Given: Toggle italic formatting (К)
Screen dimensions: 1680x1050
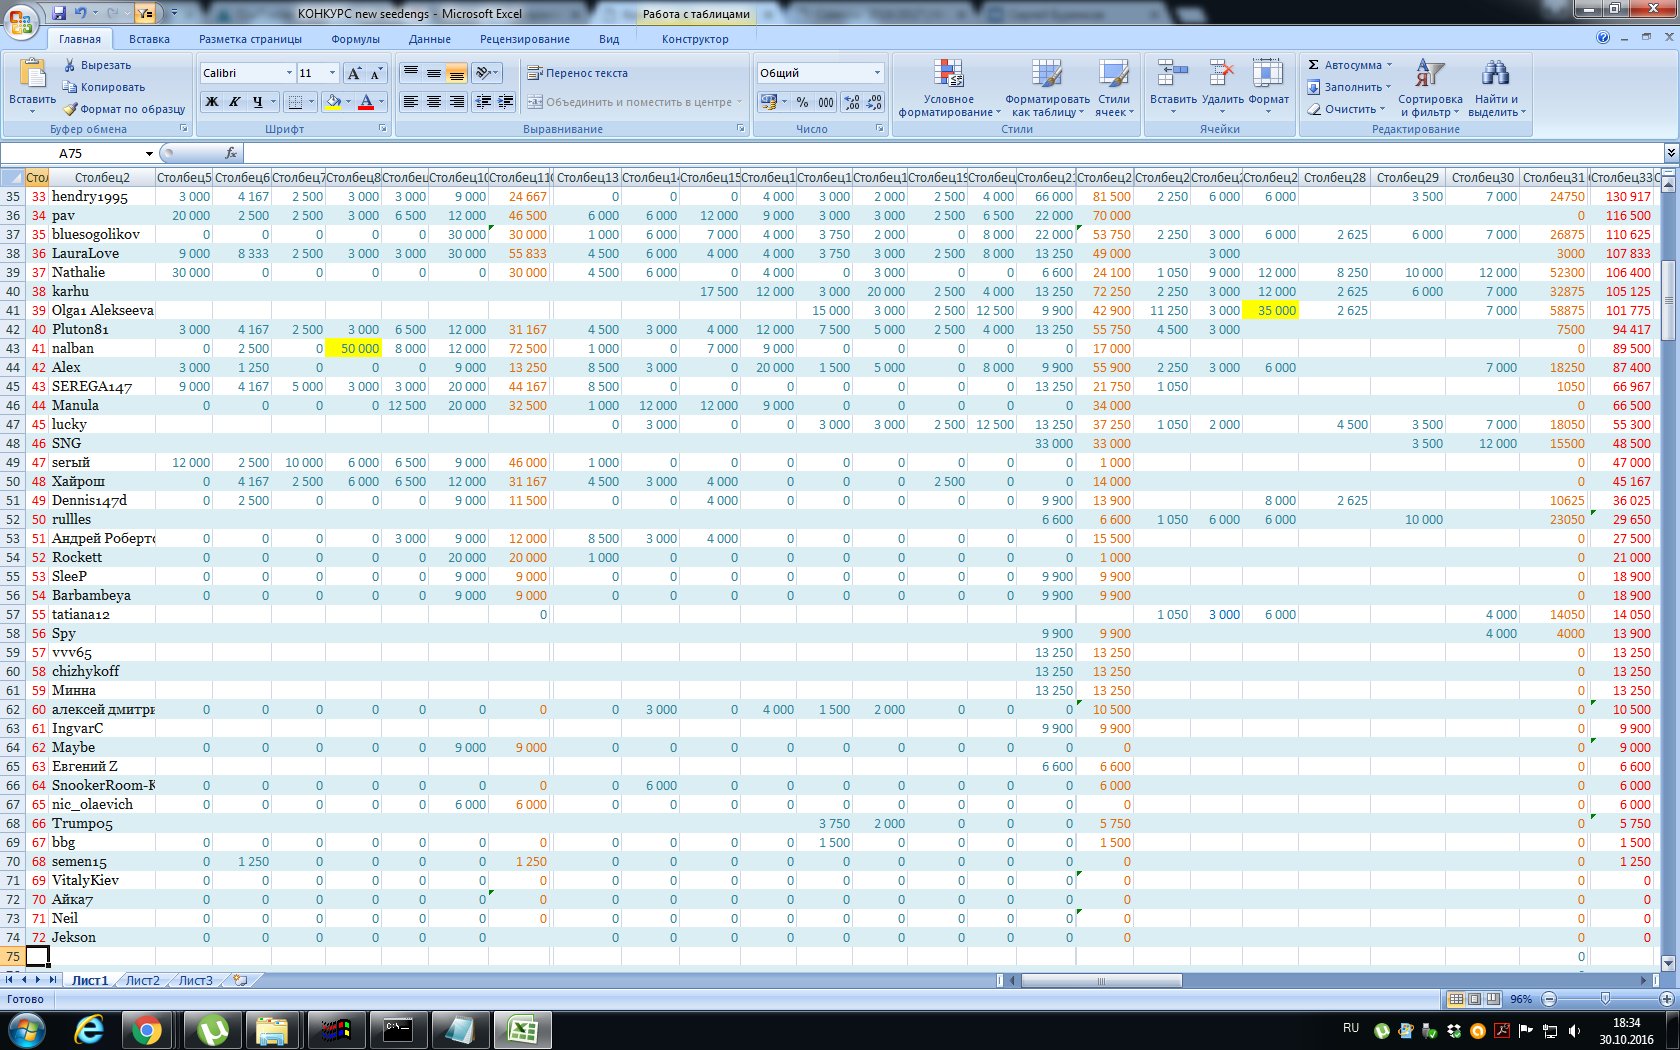Looking at the screenshot, I should [x=234, y=102].
